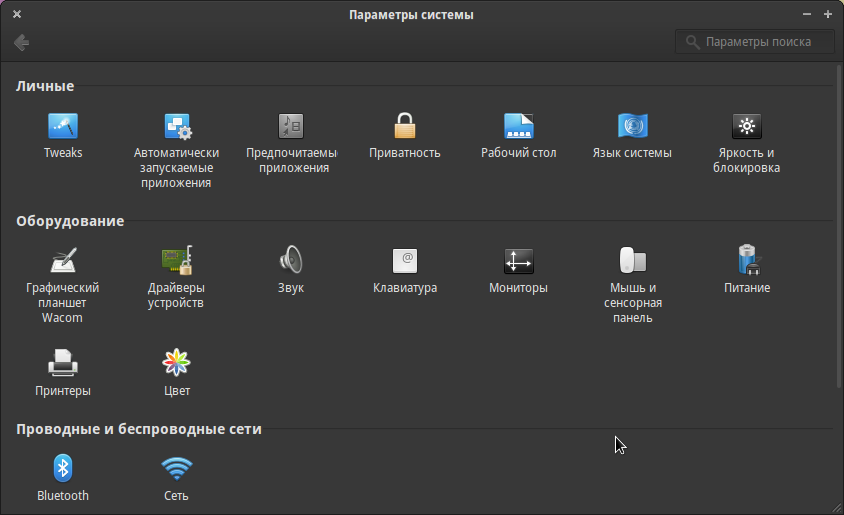Image resolution: width=844 pixels, height=515 pixels.
Task: Open Рабочий стол settings
Action: coord(518,127)
